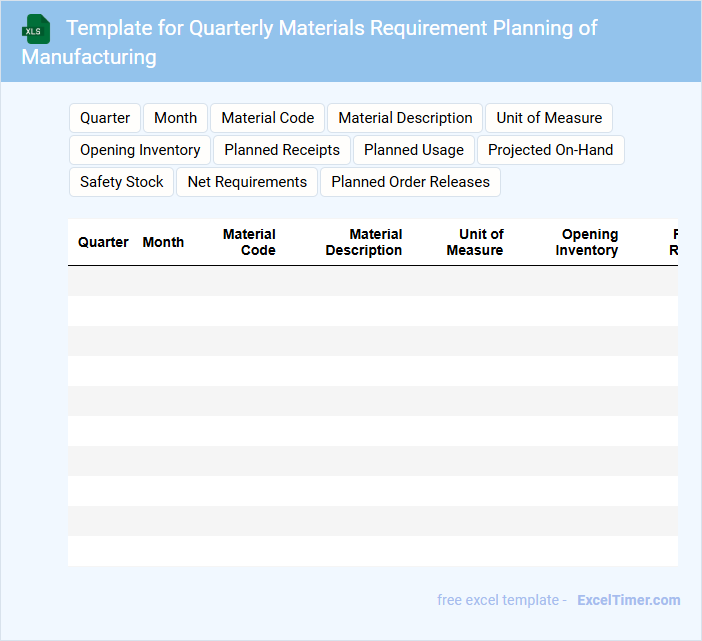Click the Opening Inventory column header
The image size is (702, 641).
(x=587, y=242)
